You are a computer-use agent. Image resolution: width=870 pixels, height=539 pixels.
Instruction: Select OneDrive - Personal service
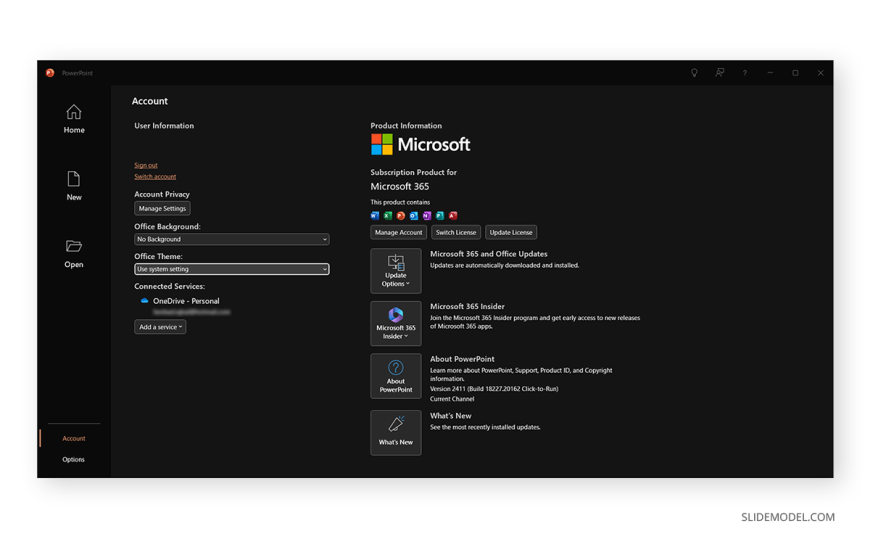pyautogui.click(x=186, y=301)
